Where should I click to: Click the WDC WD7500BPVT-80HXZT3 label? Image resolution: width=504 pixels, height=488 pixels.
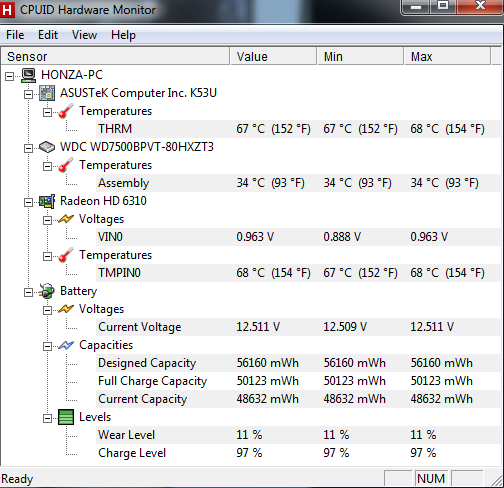coord(137,147)
